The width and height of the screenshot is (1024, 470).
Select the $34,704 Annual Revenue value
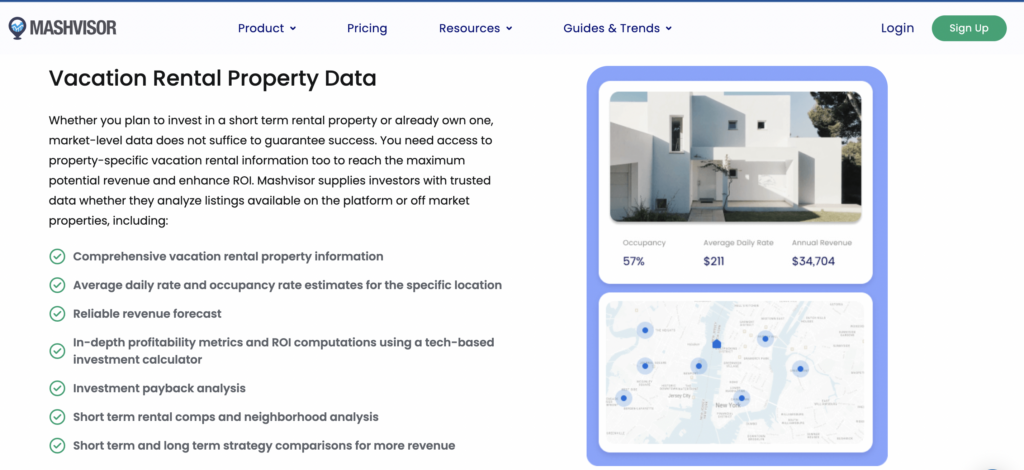tap(812, 262)
